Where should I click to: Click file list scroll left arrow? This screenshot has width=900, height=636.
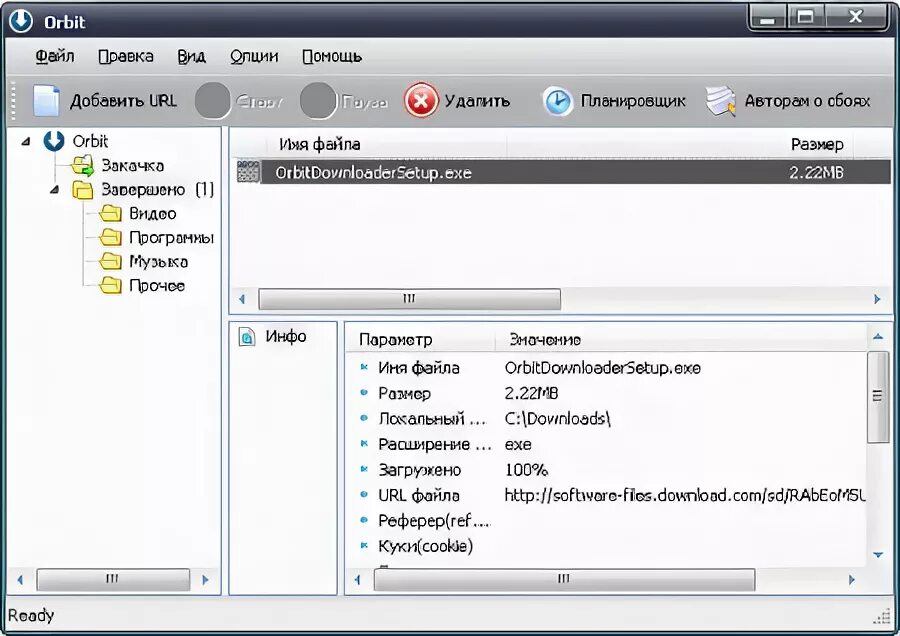click(242, 299)
